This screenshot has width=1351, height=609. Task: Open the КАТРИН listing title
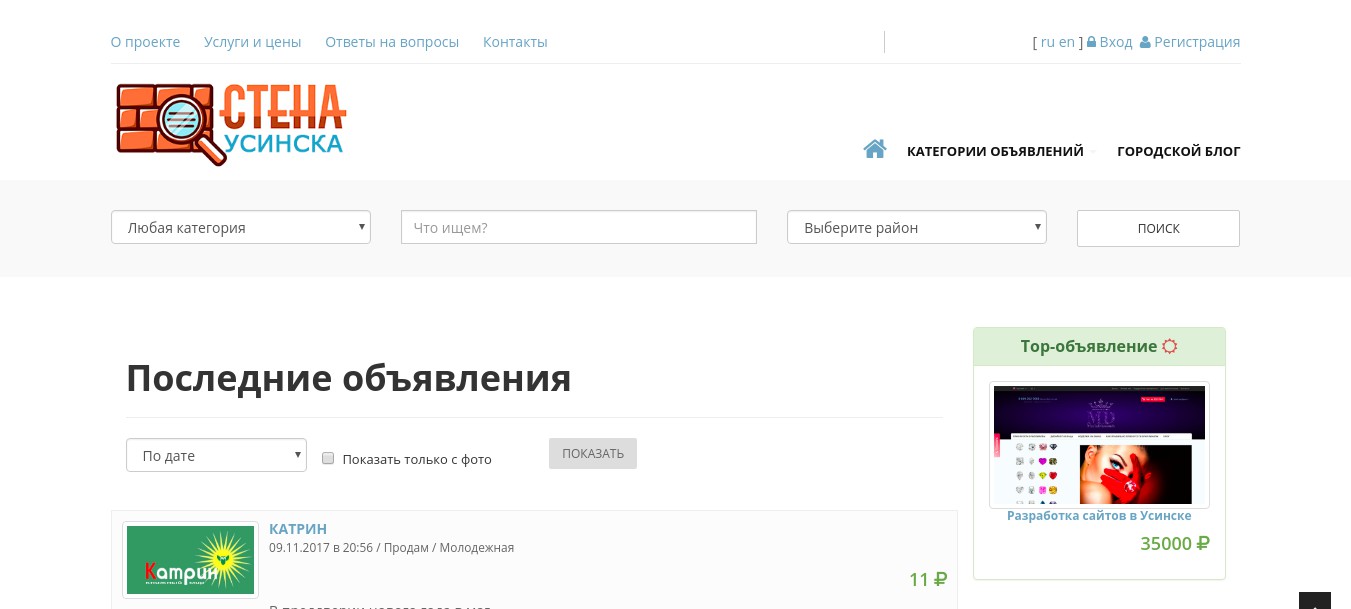[x=298, y=529]
